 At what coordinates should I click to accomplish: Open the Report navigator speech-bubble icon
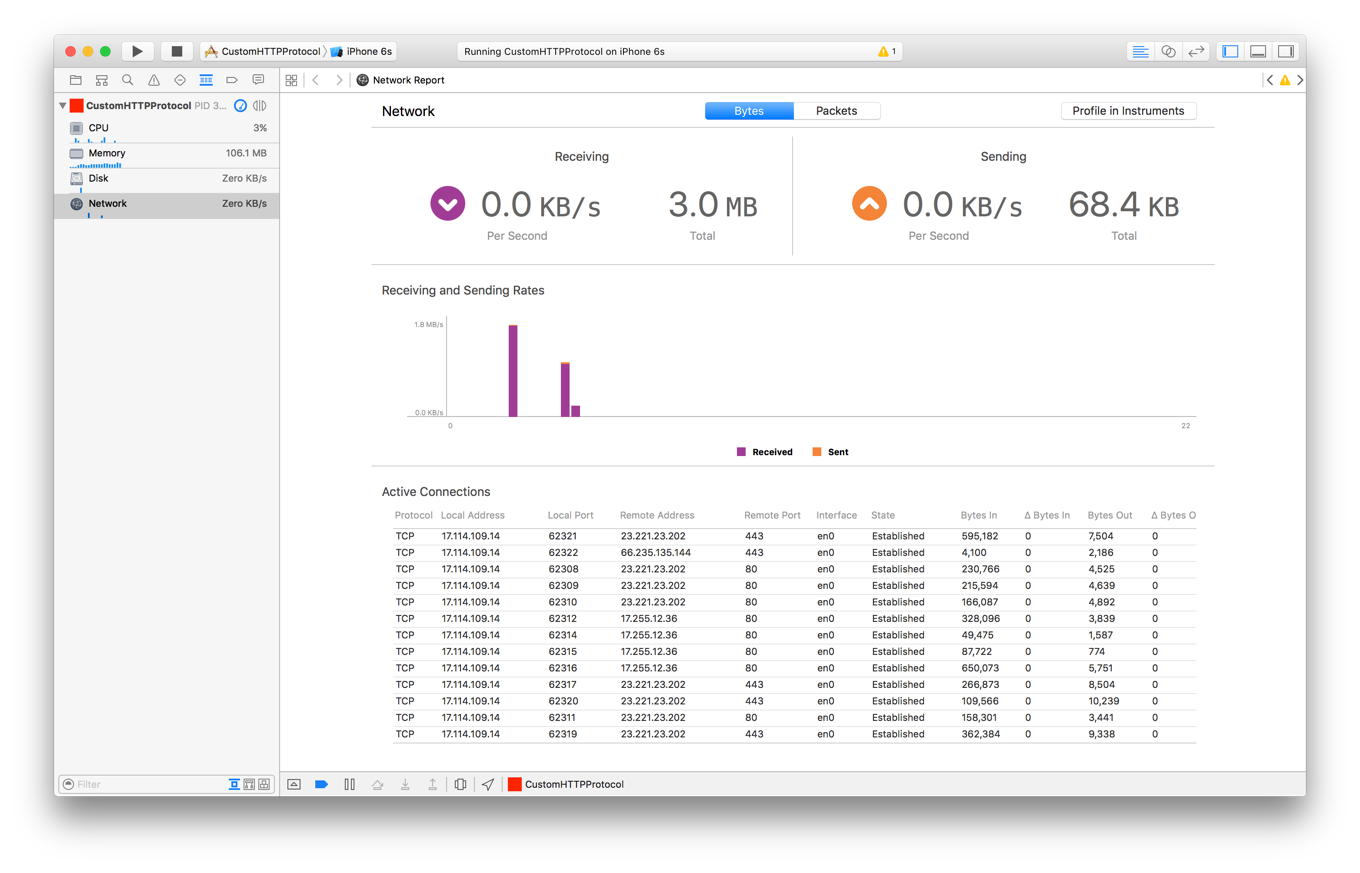click(259, 80)
